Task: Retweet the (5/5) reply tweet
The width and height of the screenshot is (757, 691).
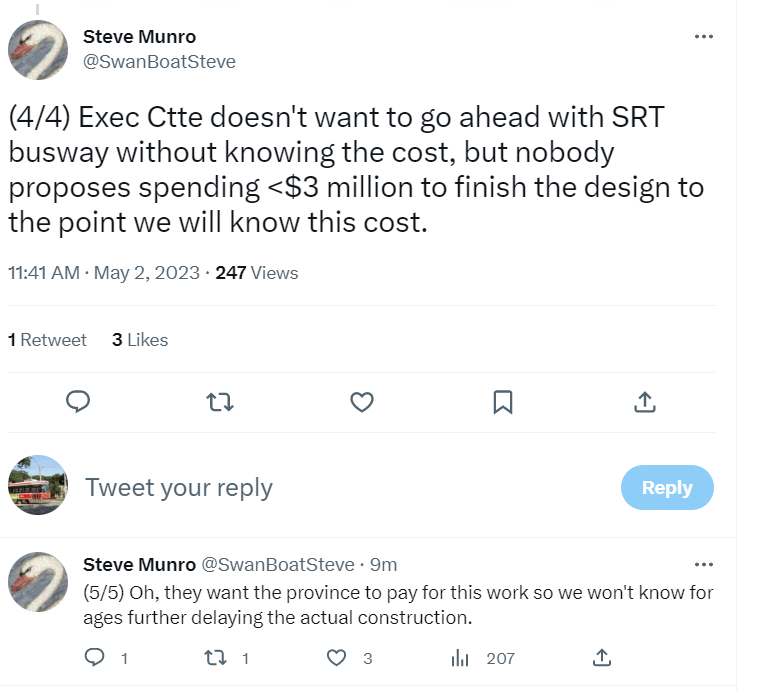Action: [215, 657]
